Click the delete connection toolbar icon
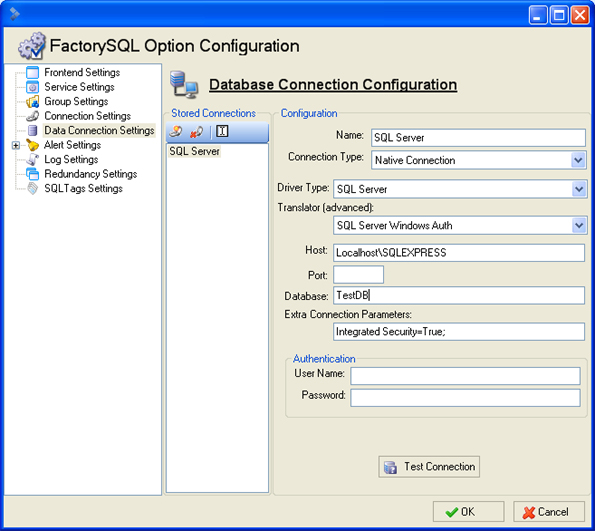595x531 pixels. [197, 132]
